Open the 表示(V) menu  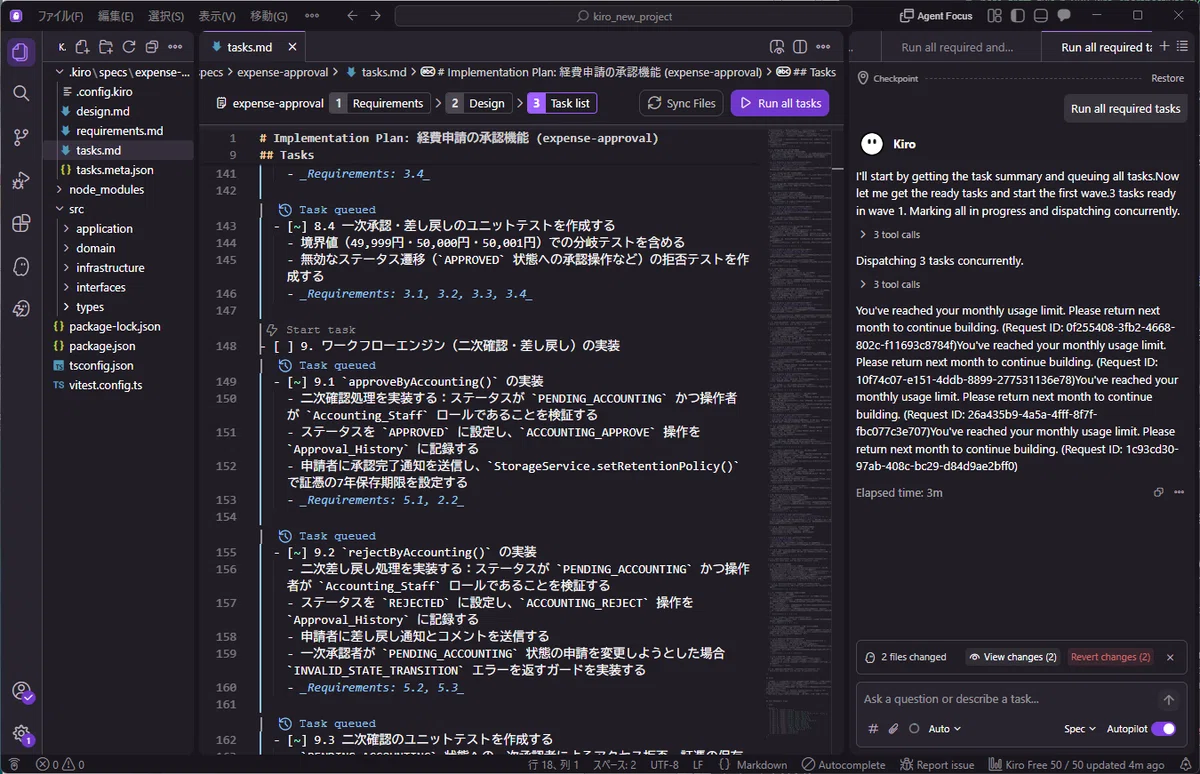[x=217, y=16]
